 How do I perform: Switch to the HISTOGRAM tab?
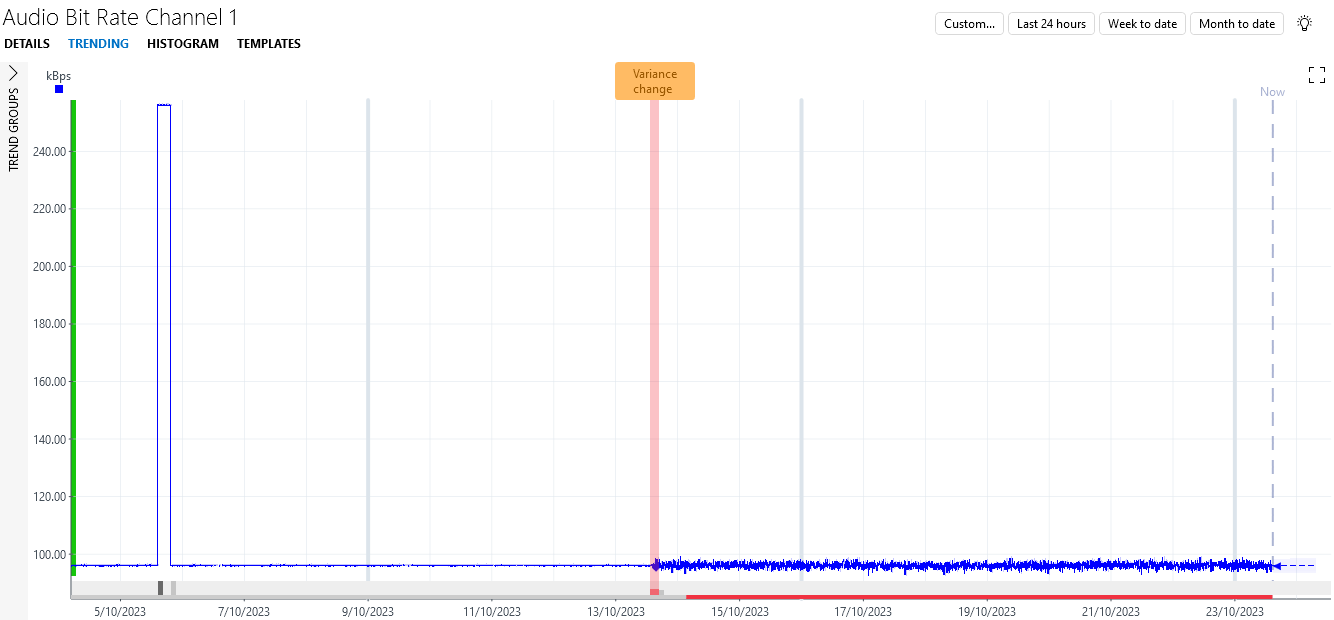[x=183, y=43]
